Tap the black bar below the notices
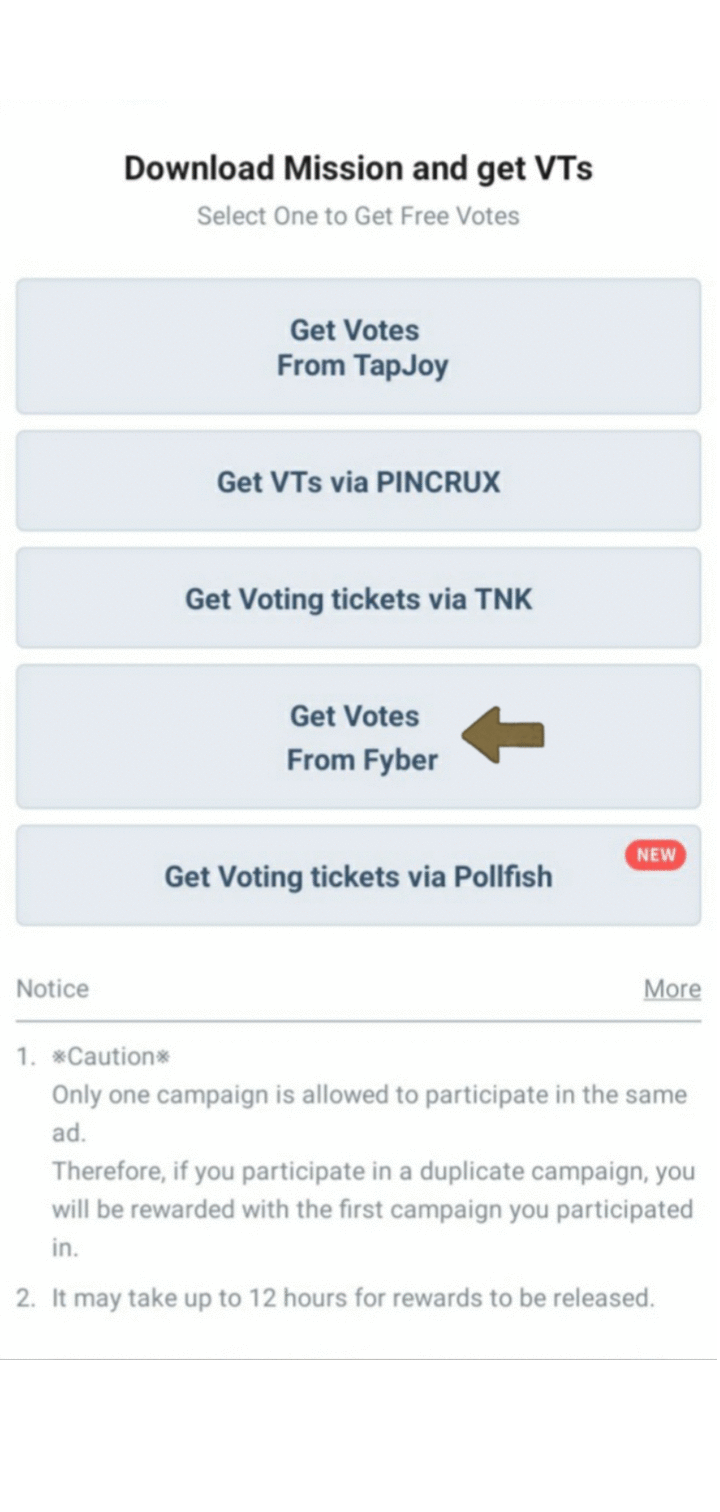The height and width of the screenshot is (1512, 720). 358,1435
